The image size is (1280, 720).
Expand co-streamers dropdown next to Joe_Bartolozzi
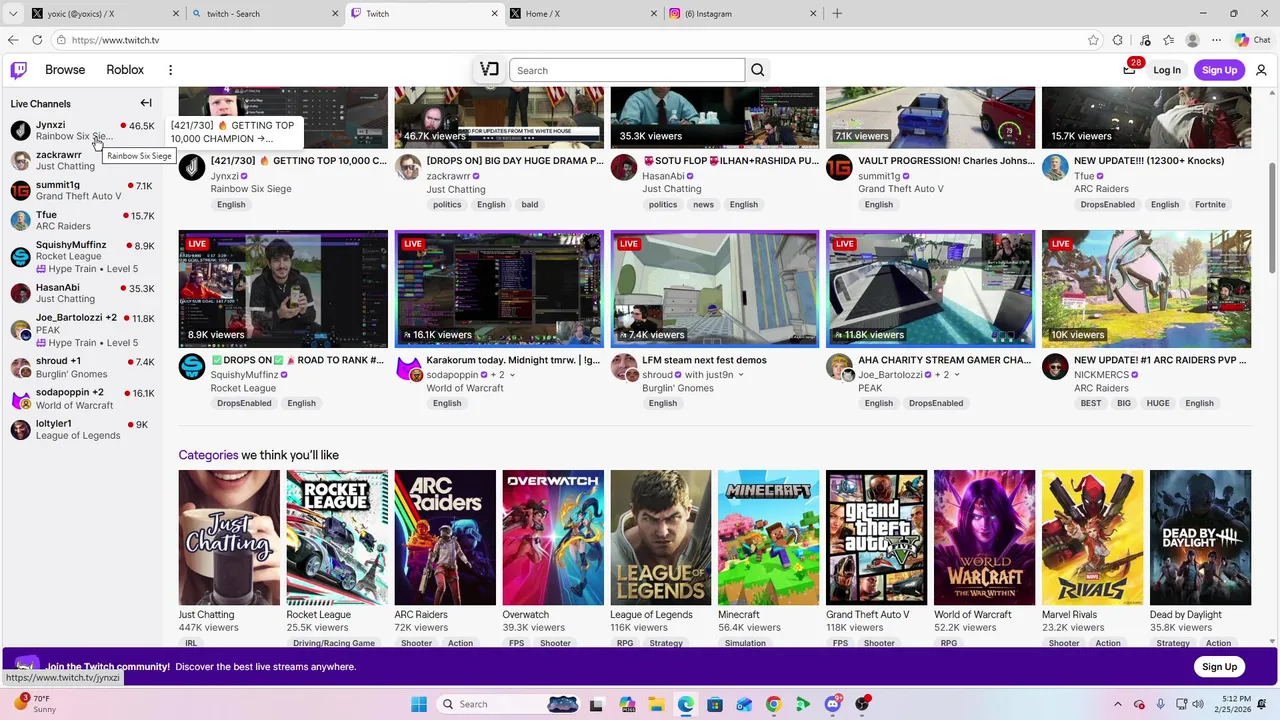[x=957, y=375]
